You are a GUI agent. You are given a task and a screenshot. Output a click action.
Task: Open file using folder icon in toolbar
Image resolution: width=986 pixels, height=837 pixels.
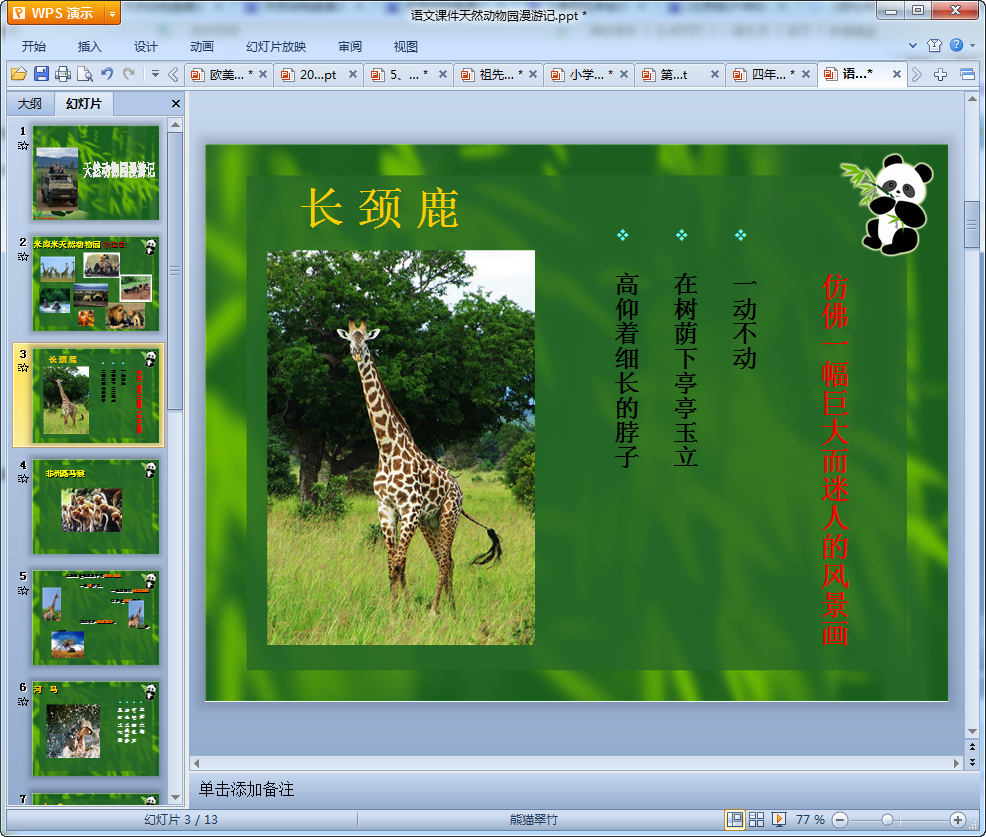pyautogui.click(x=19, y=74)
